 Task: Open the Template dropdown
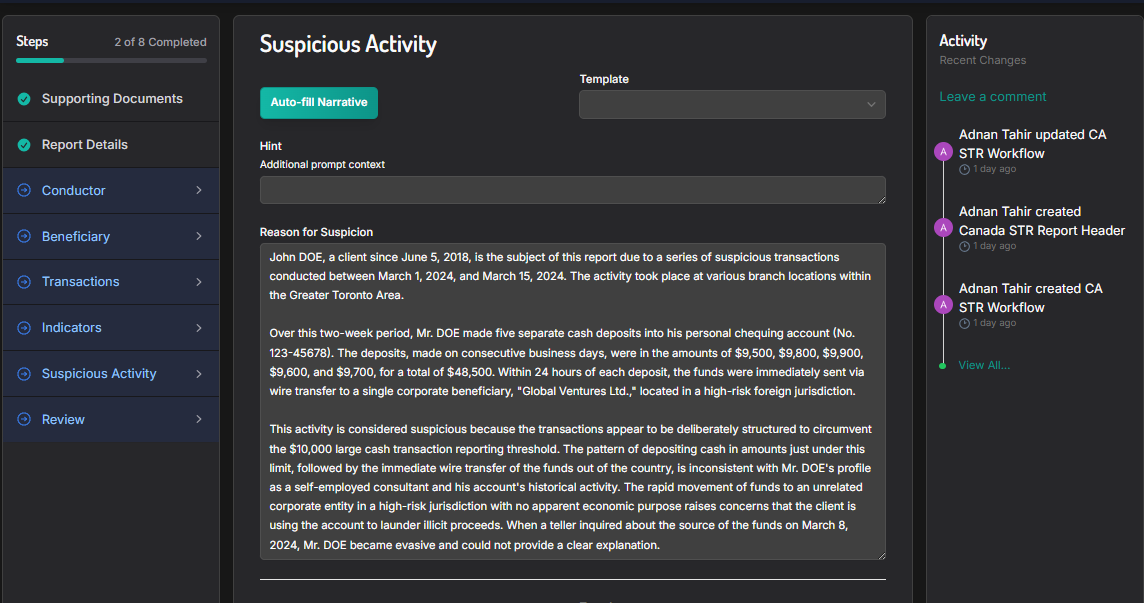point(732,104)
